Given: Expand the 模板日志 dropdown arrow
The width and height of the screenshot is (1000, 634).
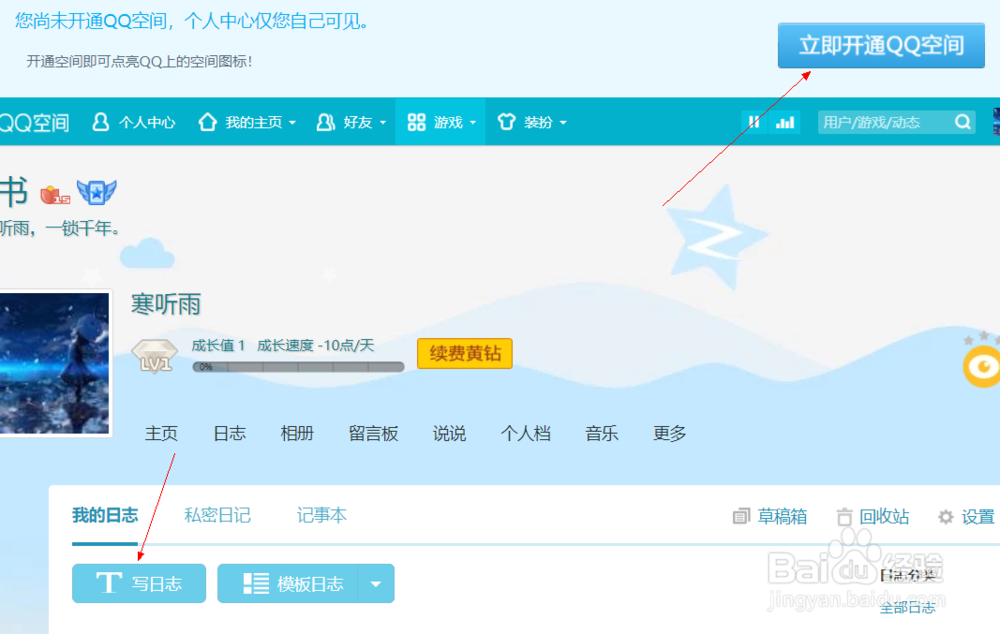Looking at the screenshot, I should [x=375, y=583].
